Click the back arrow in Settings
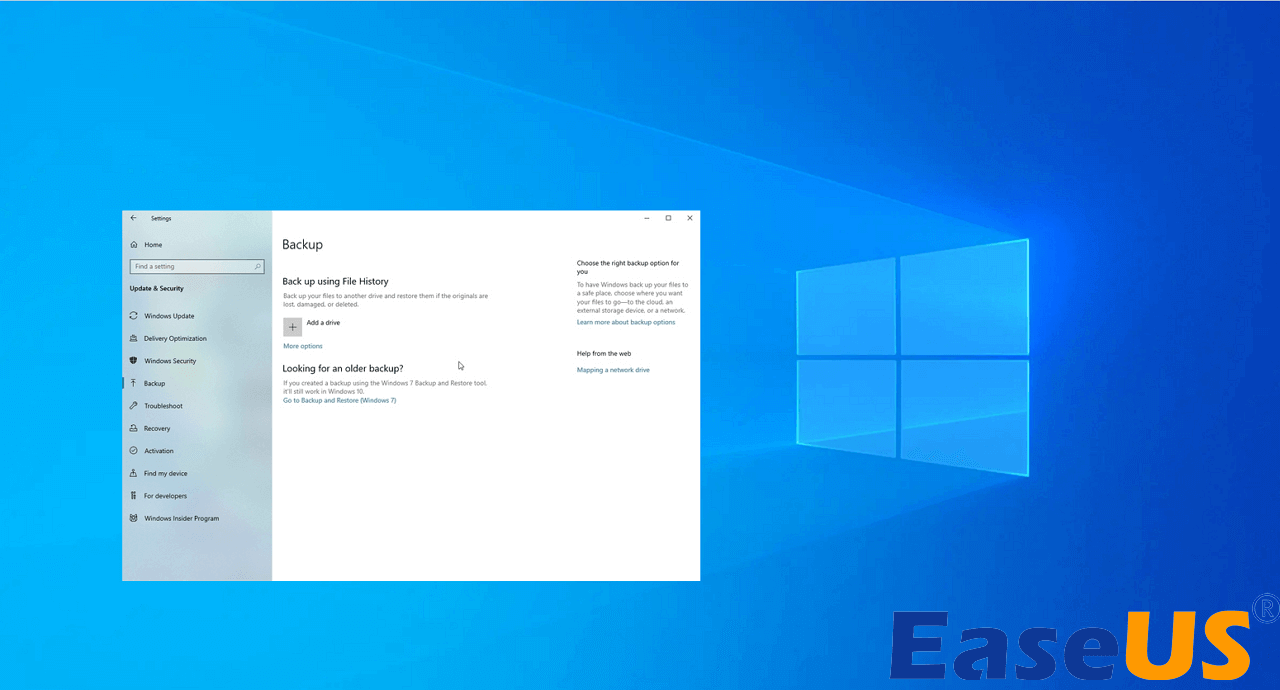 (133, 218)
